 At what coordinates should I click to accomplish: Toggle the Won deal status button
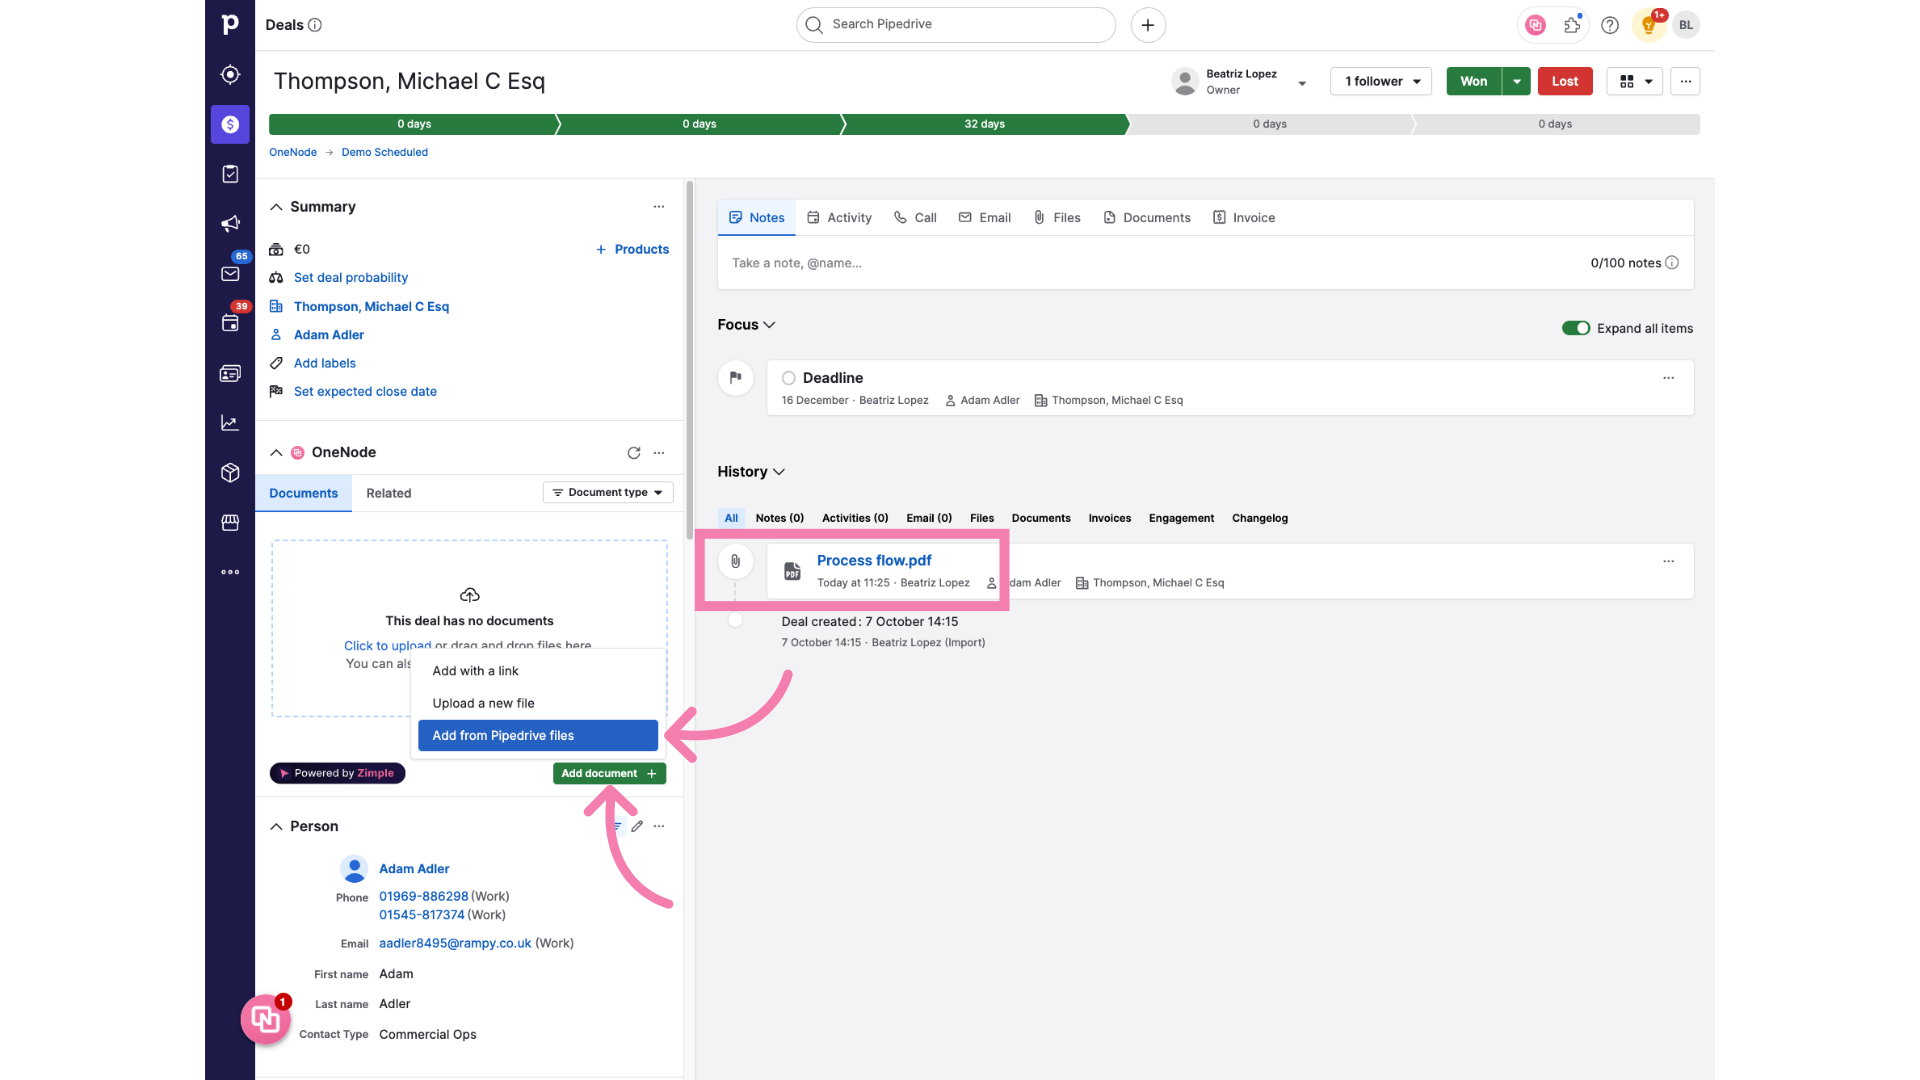1473,80
